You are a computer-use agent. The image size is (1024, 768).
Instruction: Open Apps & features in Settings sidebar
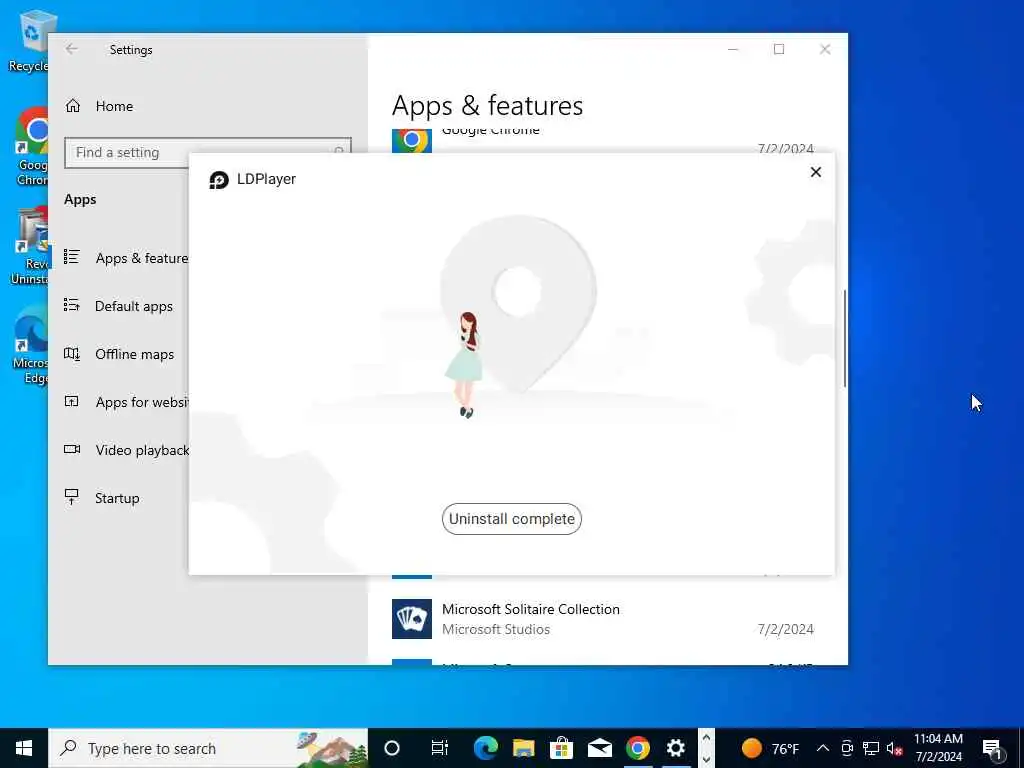(125, 258)
